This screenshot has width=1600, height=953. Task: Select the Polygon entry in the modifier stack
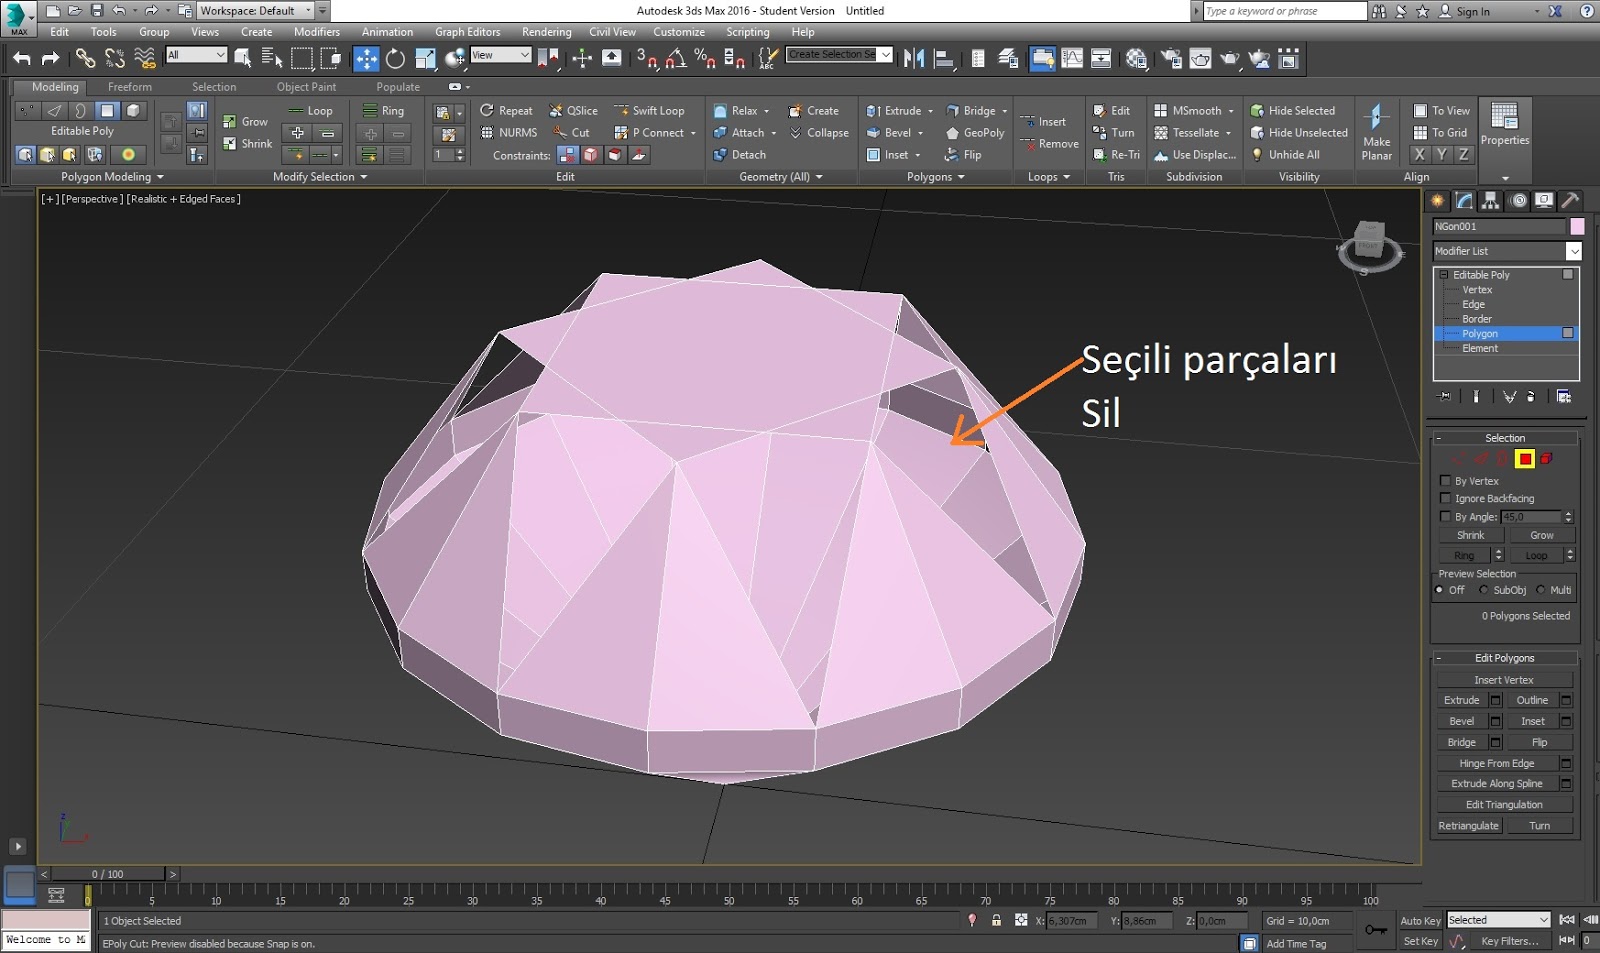1480,333
